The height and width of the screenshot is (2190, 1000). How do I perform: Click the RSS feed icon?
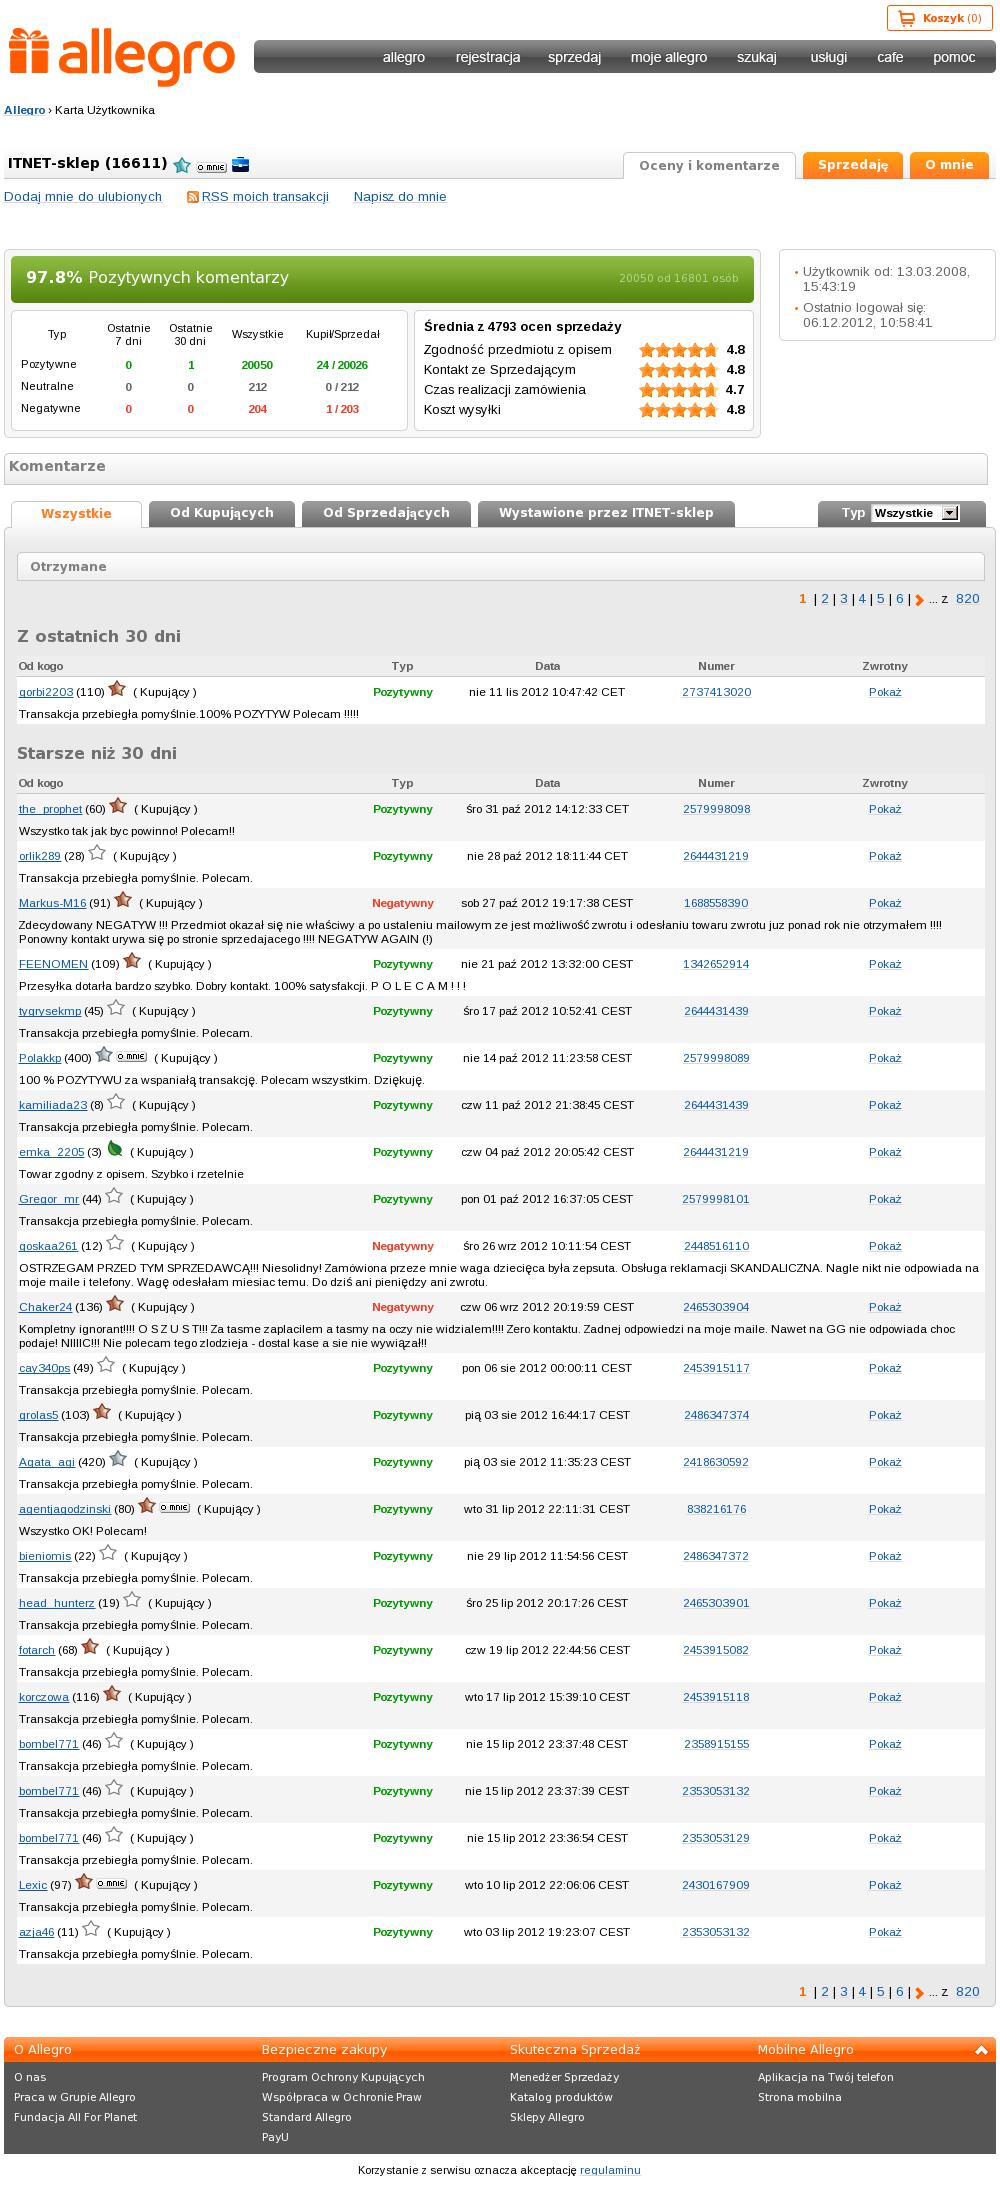pos(193,197)
